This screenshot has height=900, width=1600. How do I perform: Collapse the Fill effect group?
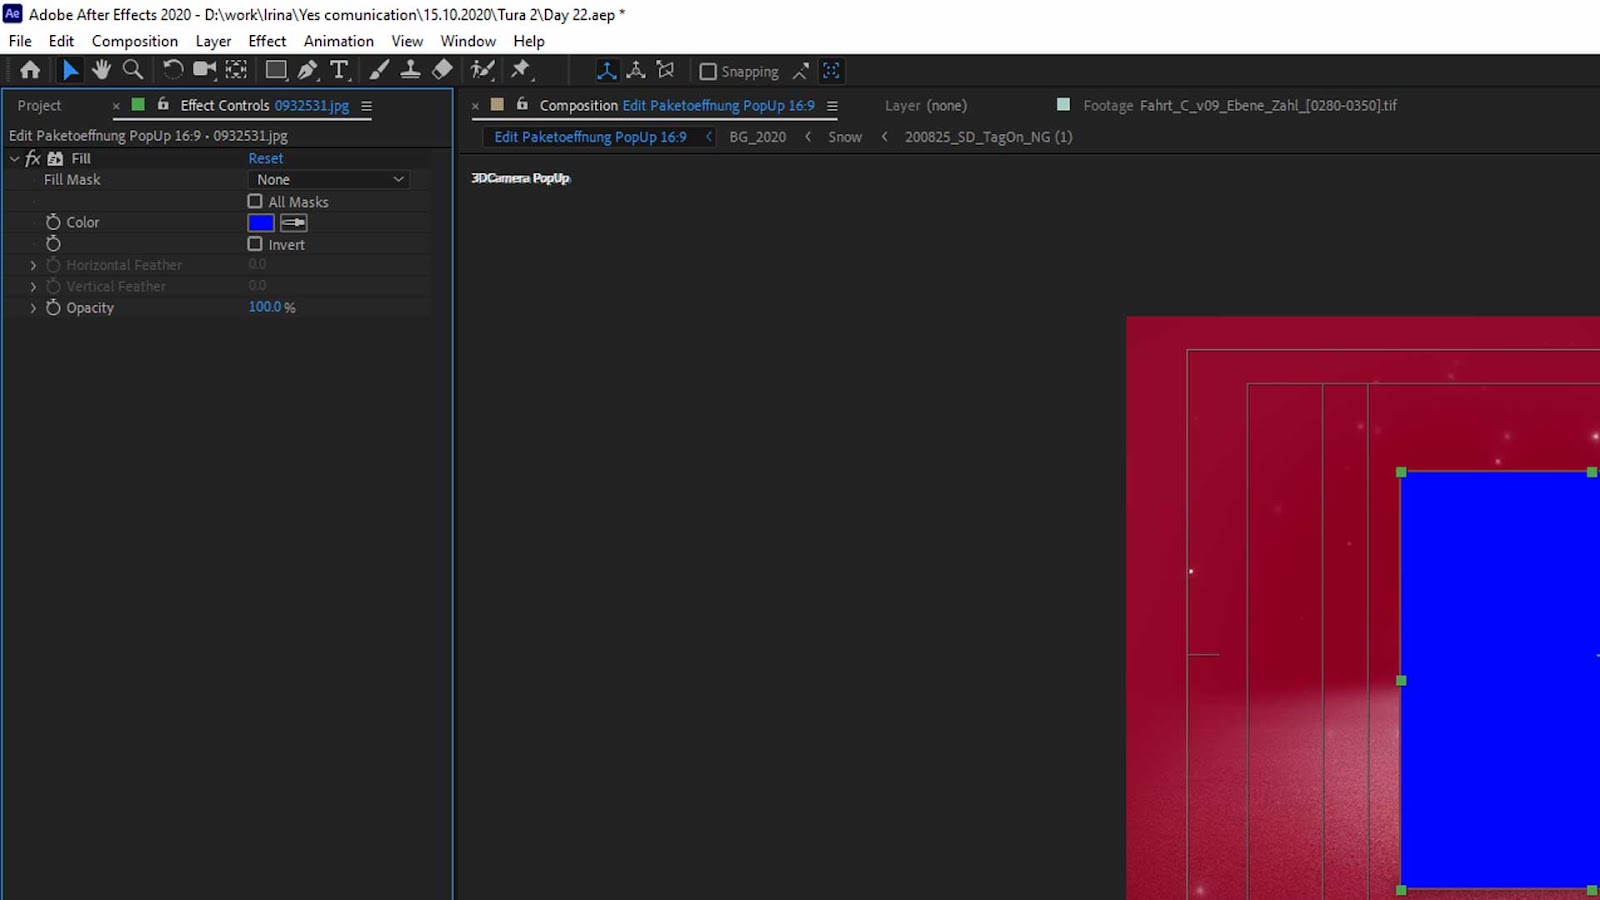(14, 158)
